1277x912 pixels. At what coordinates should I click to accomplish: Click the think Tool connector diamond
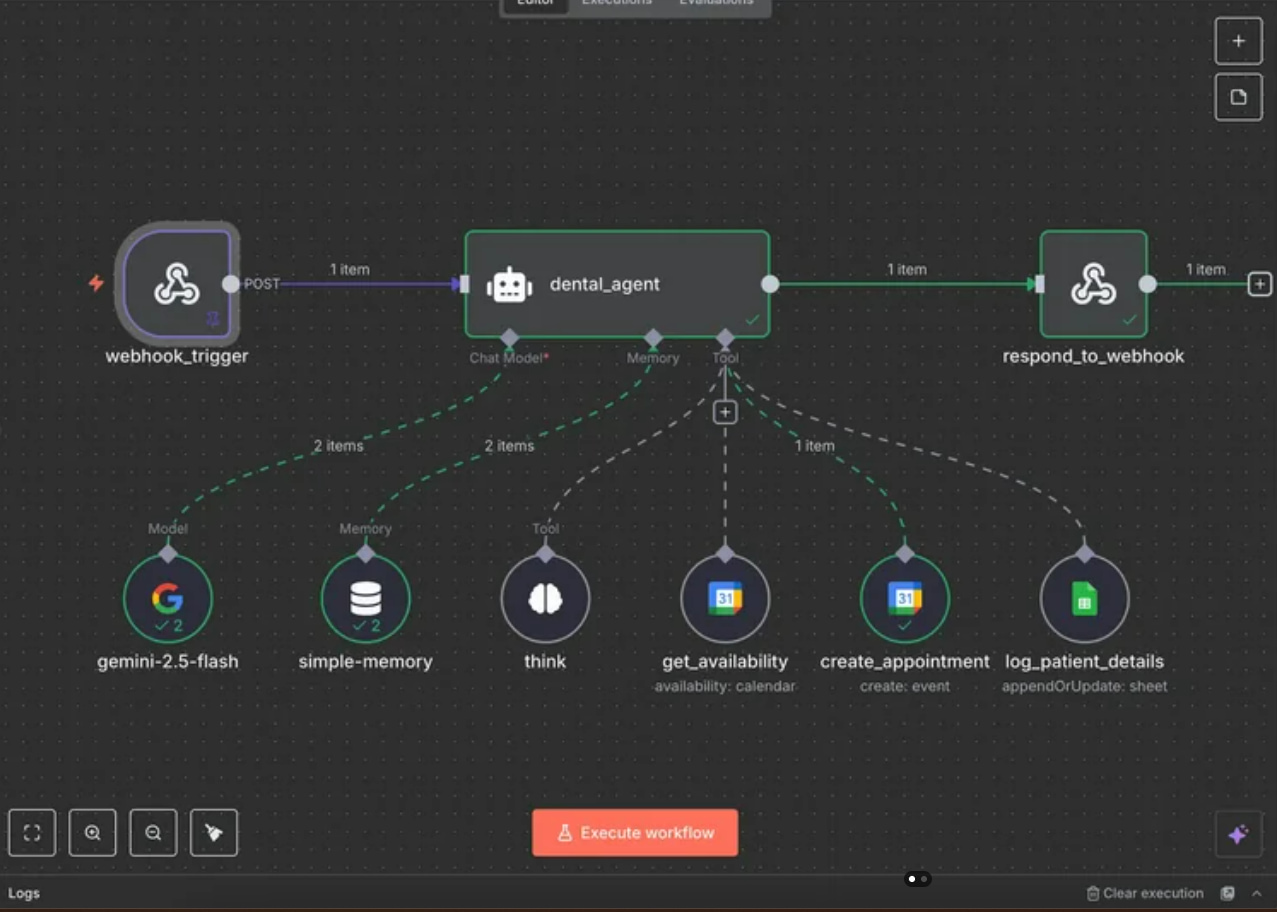click(x=545, y=553)
